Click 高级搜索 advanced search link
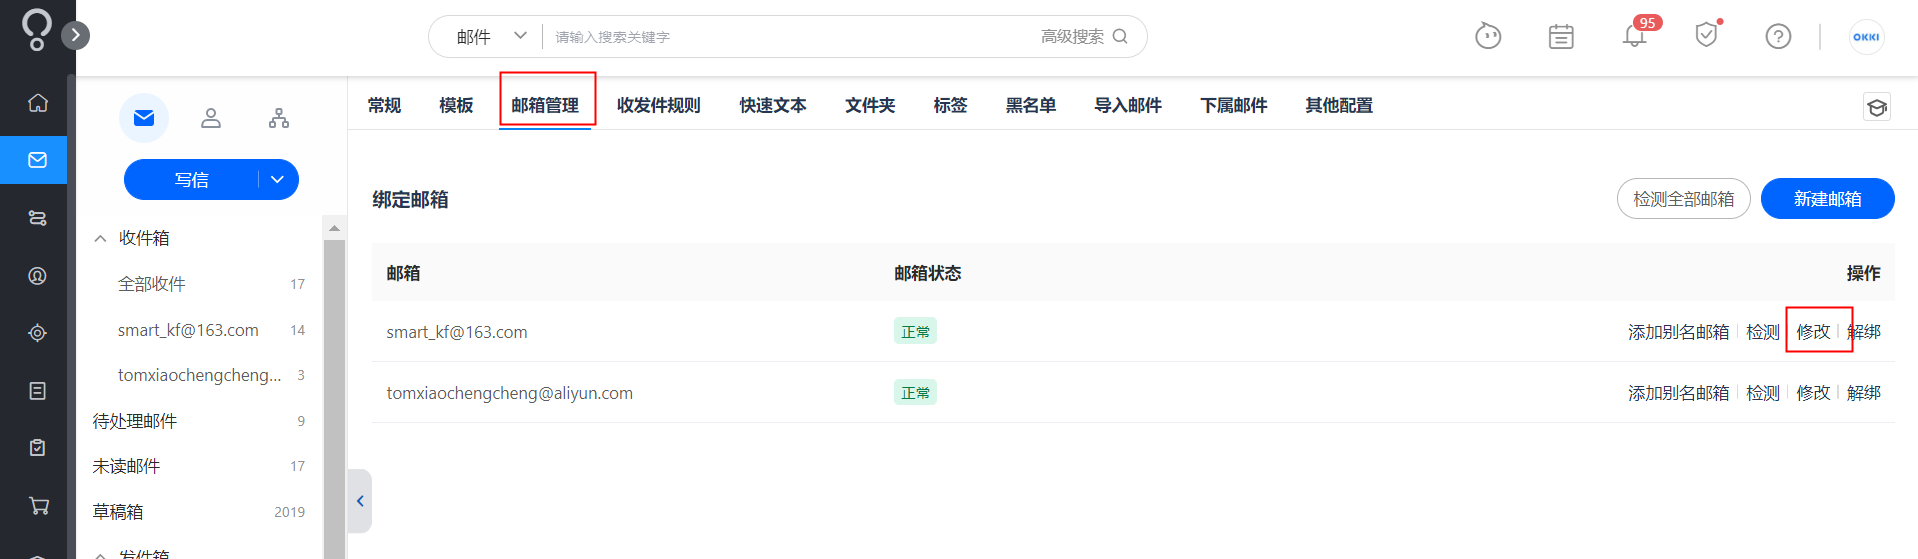The width and height of the screenshot is (1918, 559). 1072,37
